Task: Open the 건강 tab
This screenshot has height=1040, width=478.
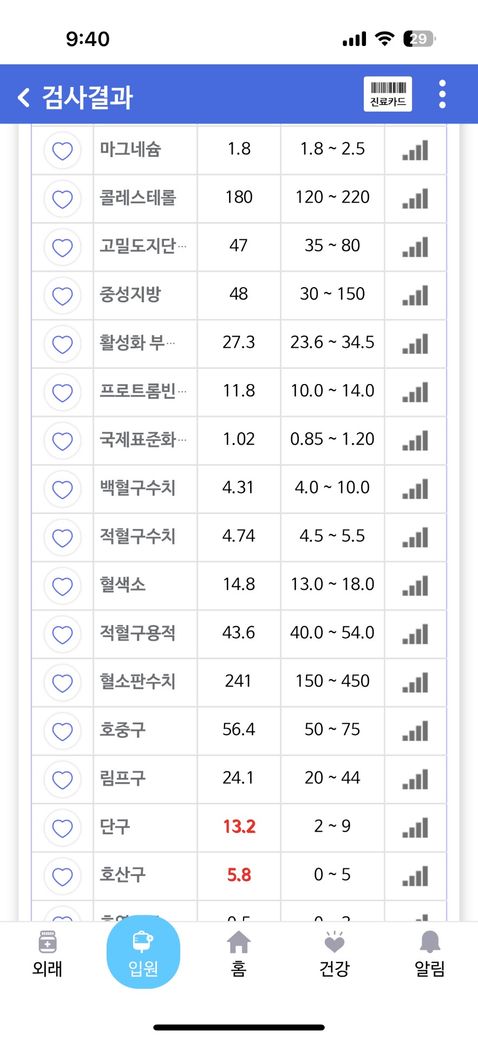Action: pyautogui.click(x=334, y=954)
